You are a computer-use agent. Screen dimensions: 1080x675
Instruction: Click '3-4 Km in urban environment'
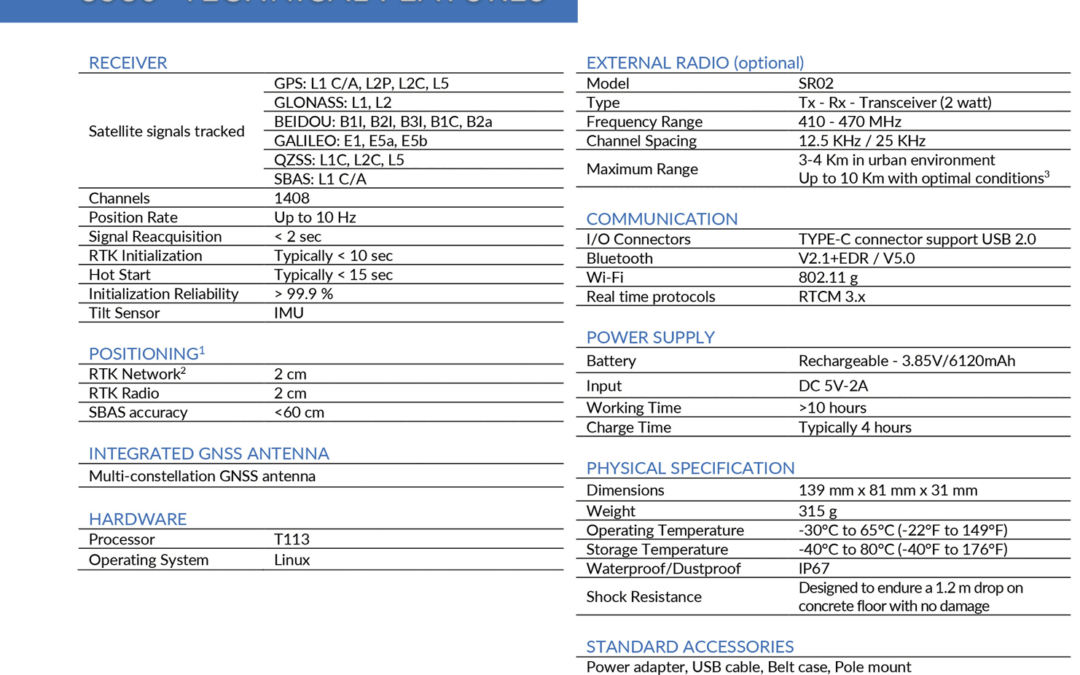896,160
